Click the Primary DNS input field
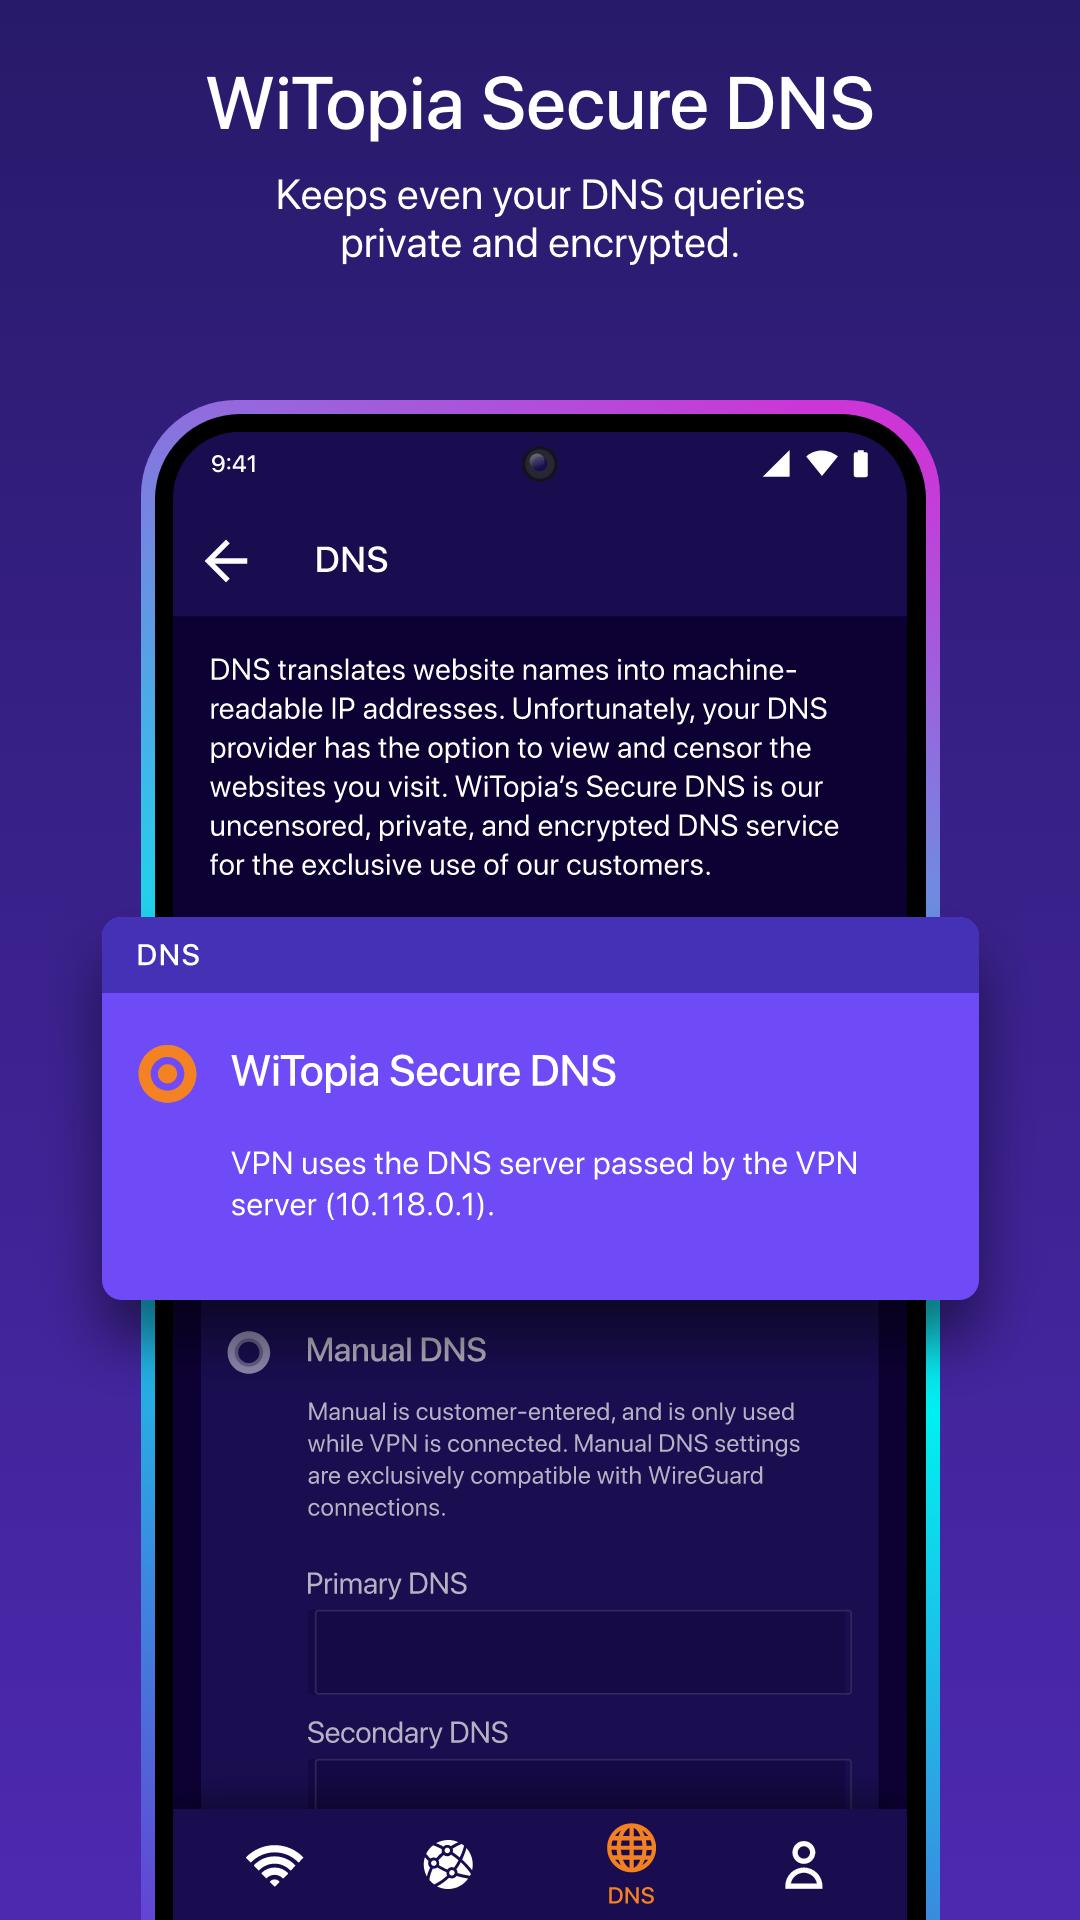 point(583,1652)
